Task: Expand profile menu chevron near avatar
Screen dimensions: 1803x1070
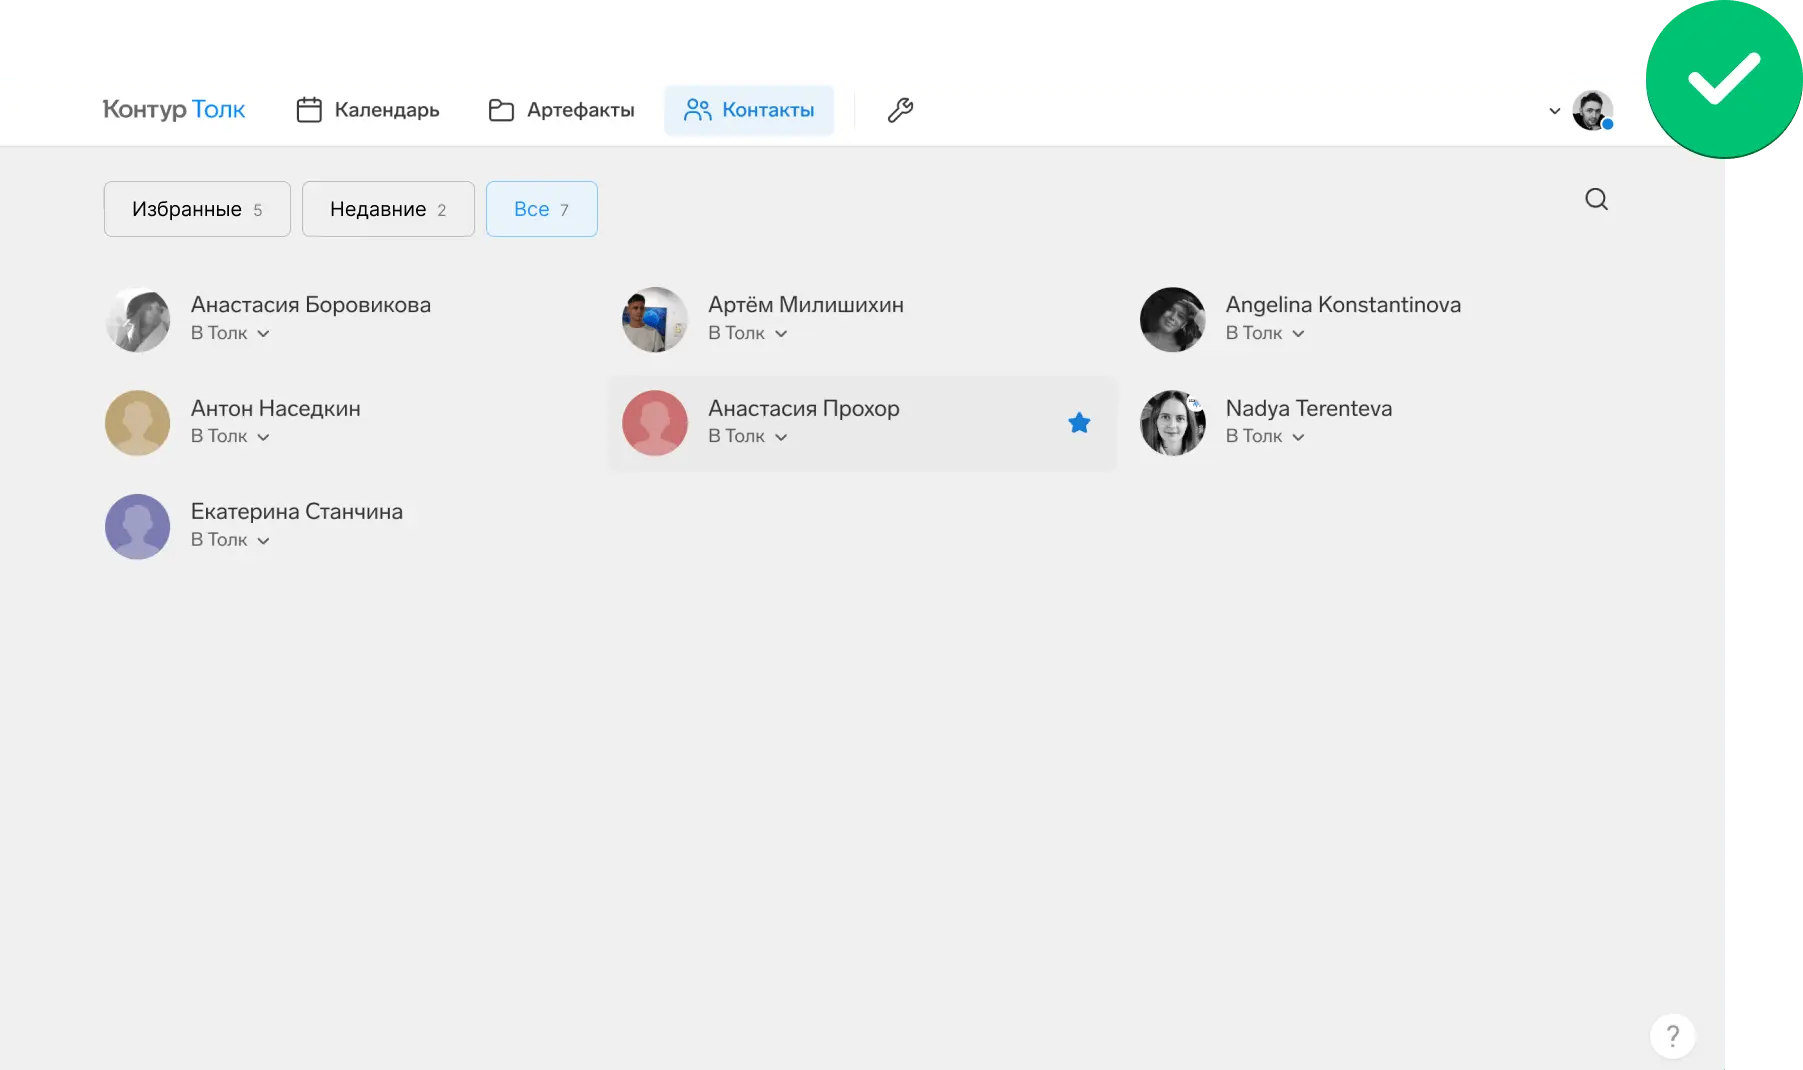Action: click(1554, 111)
